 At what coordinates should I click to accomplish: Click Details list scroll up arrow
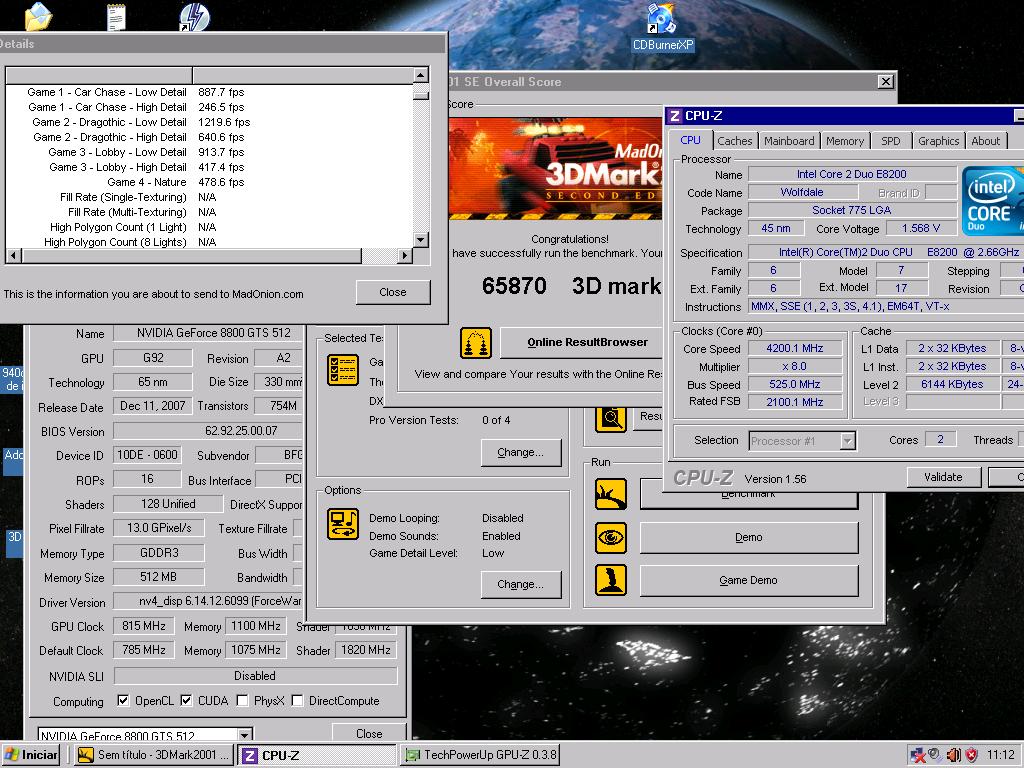click(x=421, y=75)
